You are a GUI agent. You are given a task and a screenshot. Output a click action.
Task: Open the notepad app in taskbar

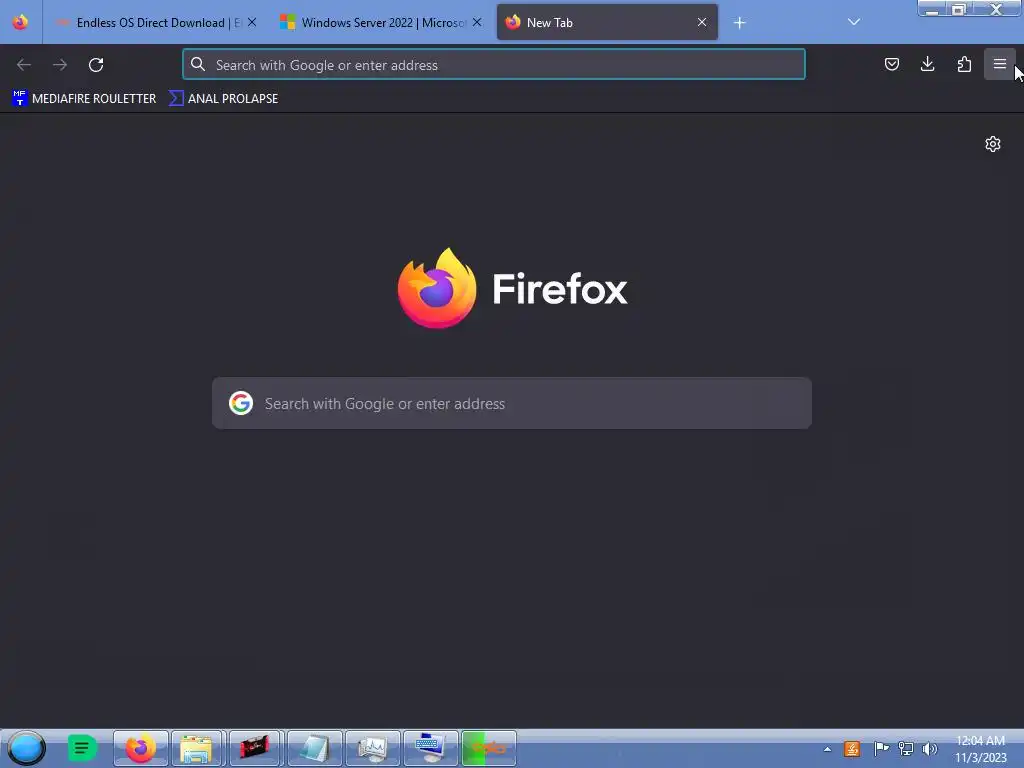(314, 748)
